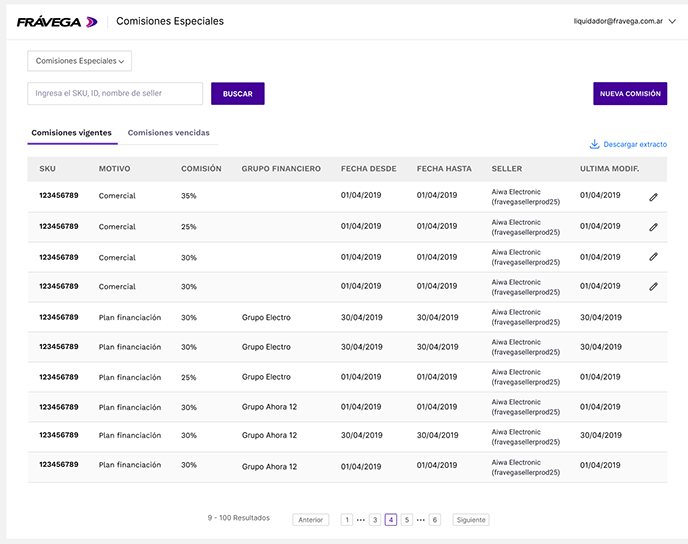Click the SKU column header
Image resolution: width=688 pixels, height=544 pixels.
pyautogui.click(x=47, y=168)
